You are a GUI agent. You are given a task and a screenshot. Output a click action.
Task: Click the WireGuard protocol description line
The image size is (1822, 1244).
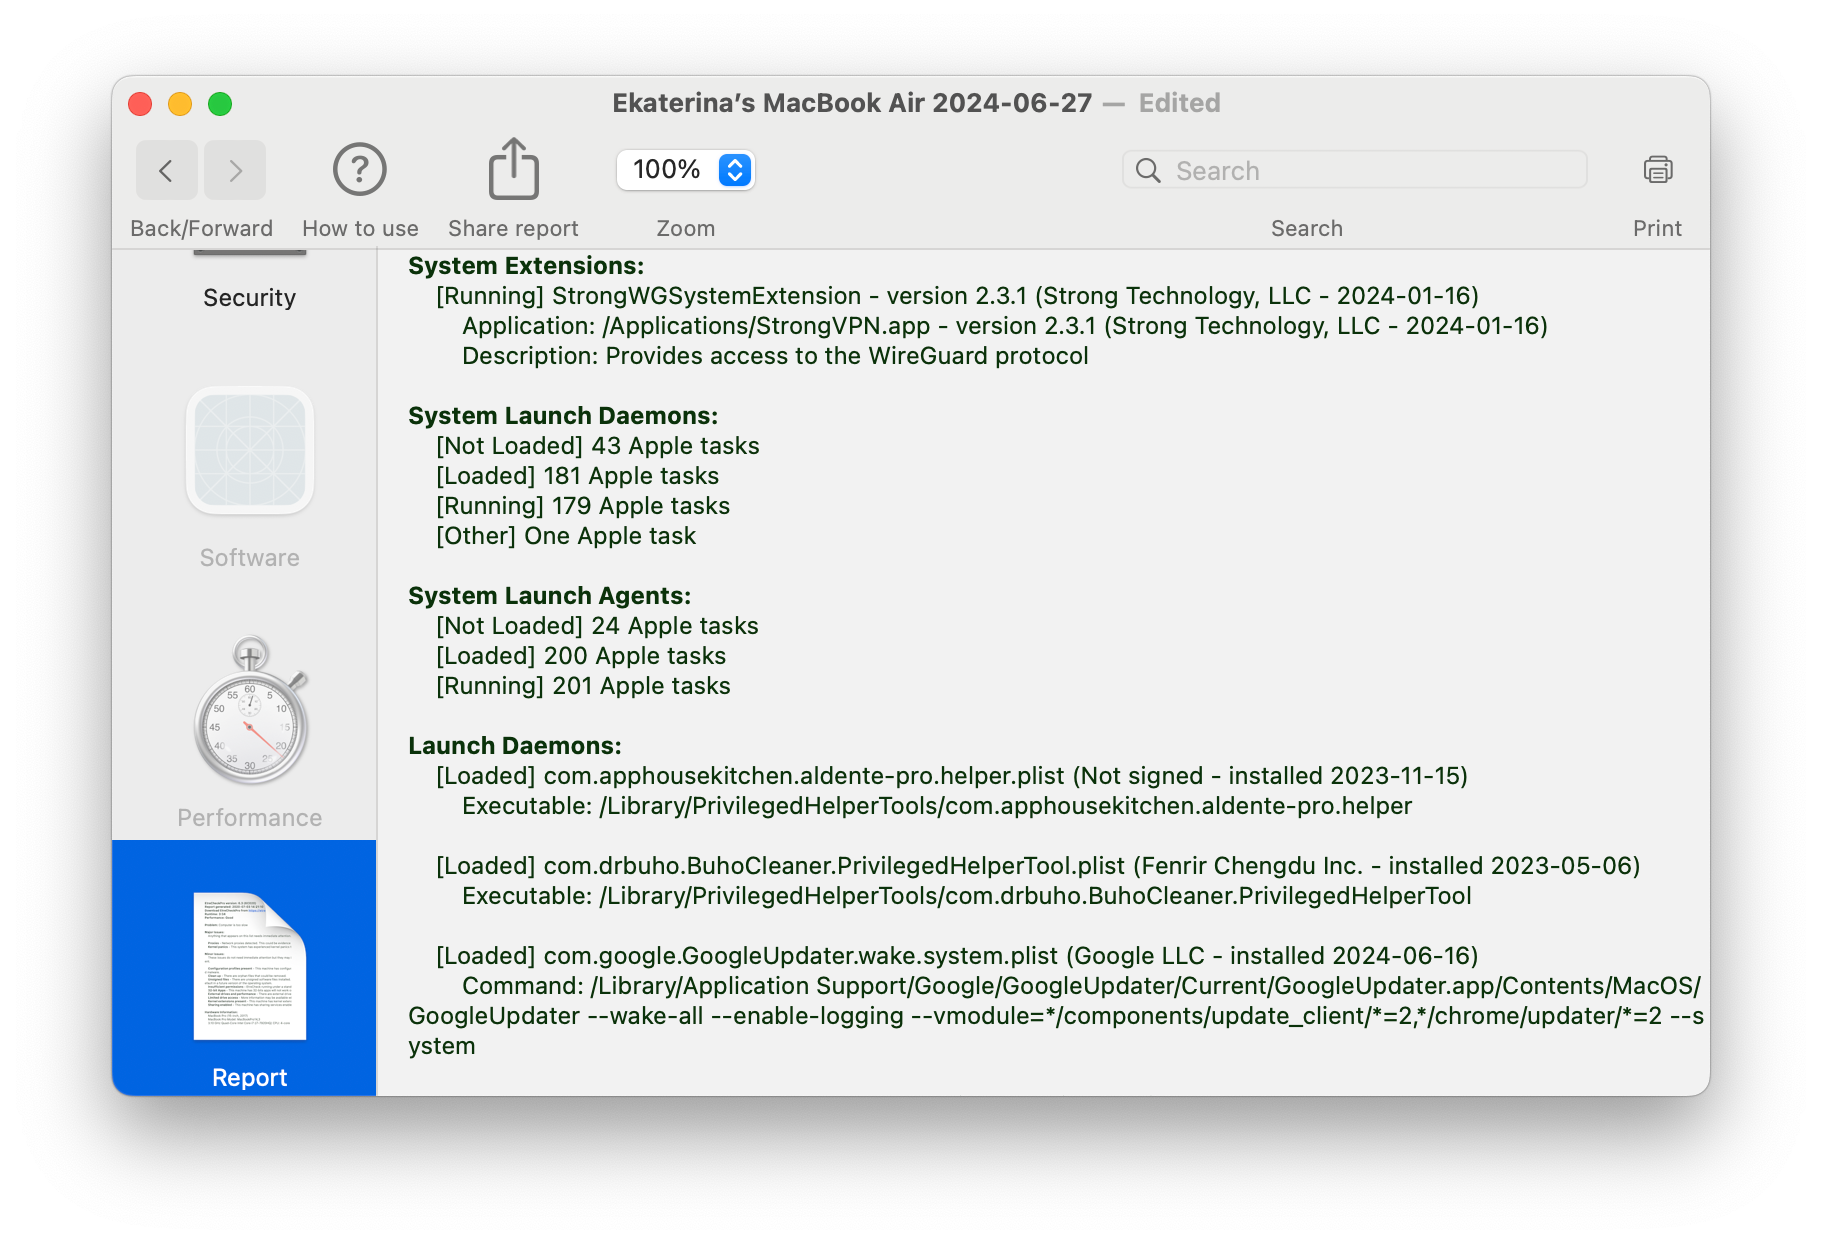click(775, 356)
